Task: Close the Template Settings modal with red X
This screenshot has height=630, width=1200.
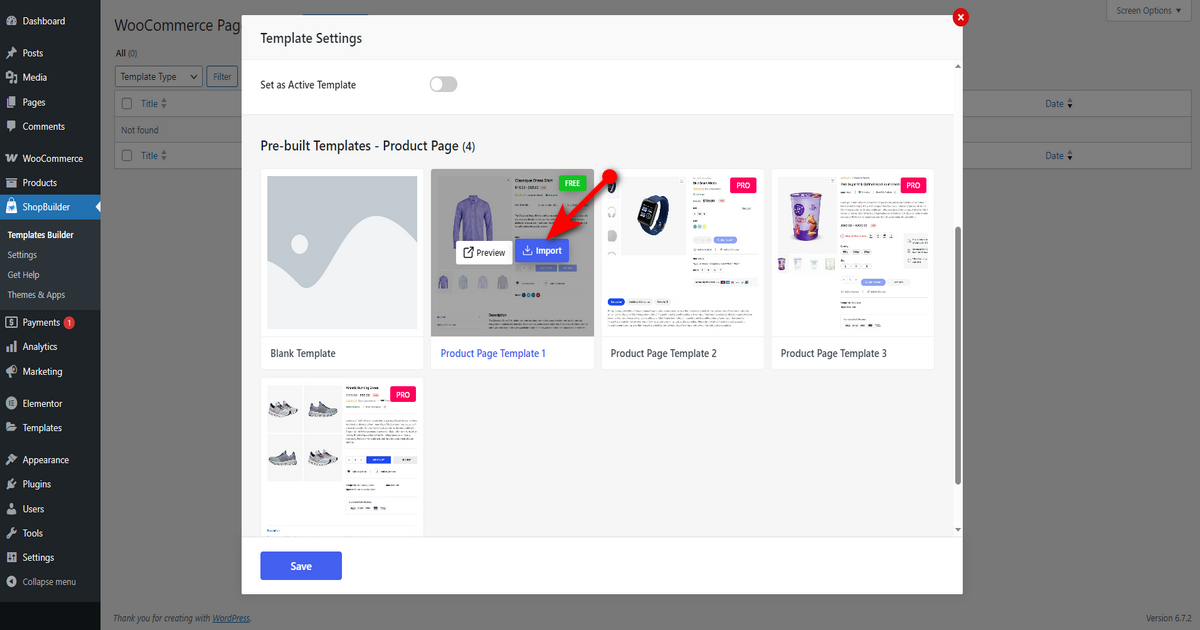Action: click(x=961, y=17)
